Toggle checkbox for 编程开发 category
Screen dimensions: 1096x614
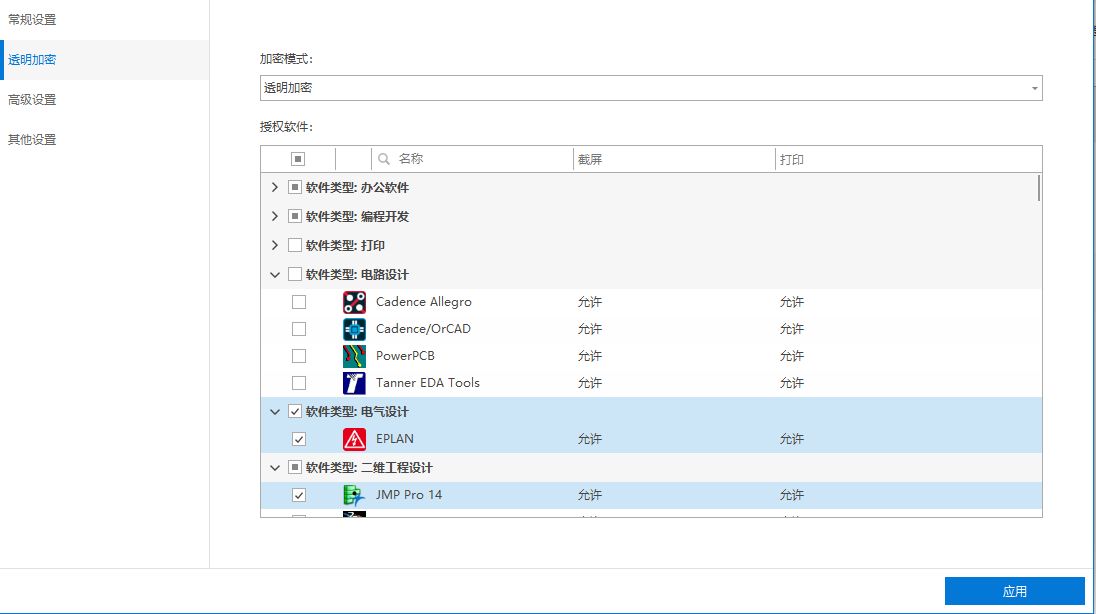click(x=295, y=216)
